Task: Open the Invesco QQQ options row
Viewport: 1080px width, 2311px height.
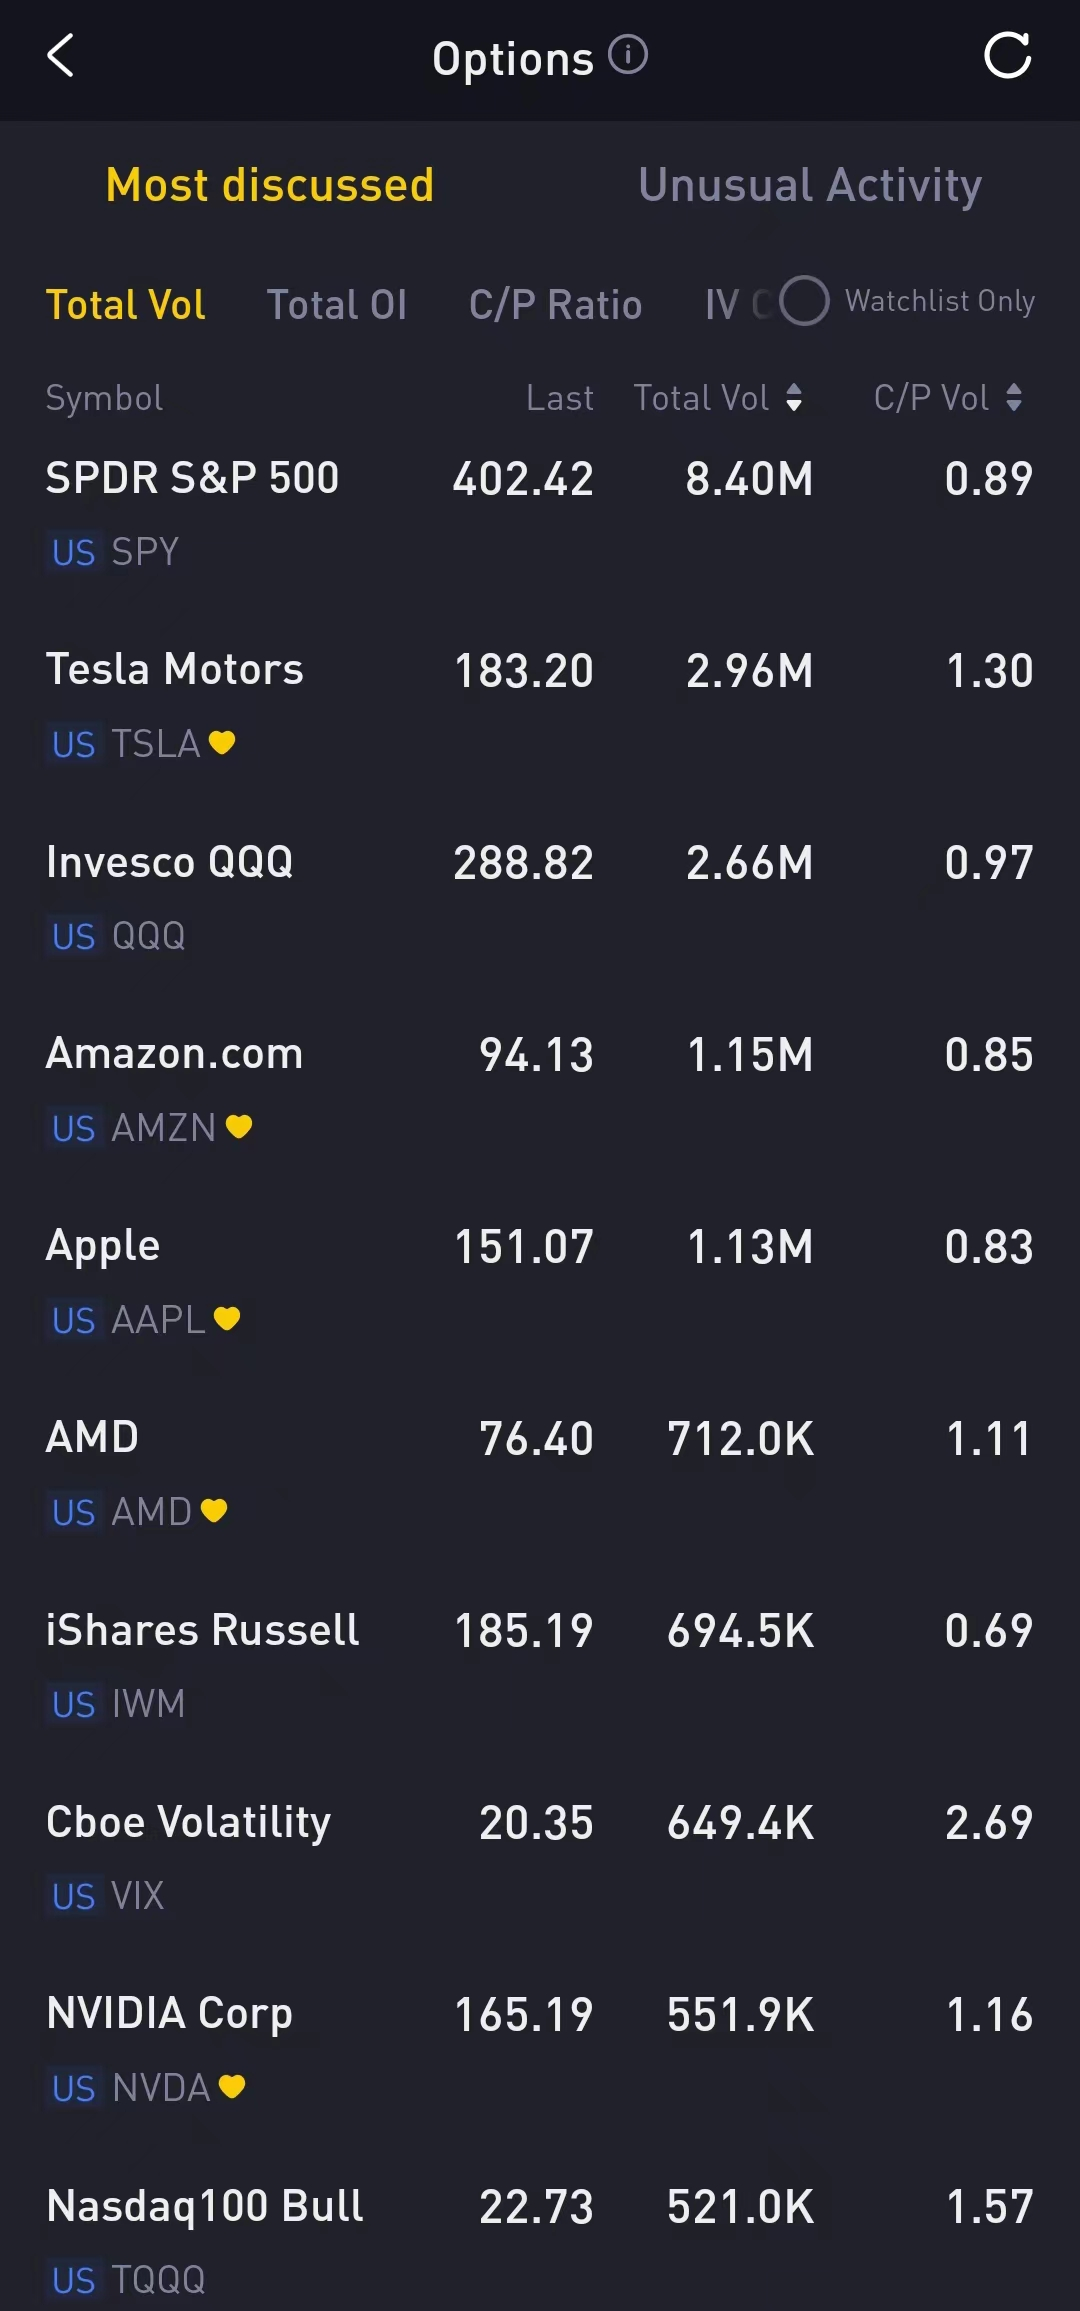Action: [540, 898]
